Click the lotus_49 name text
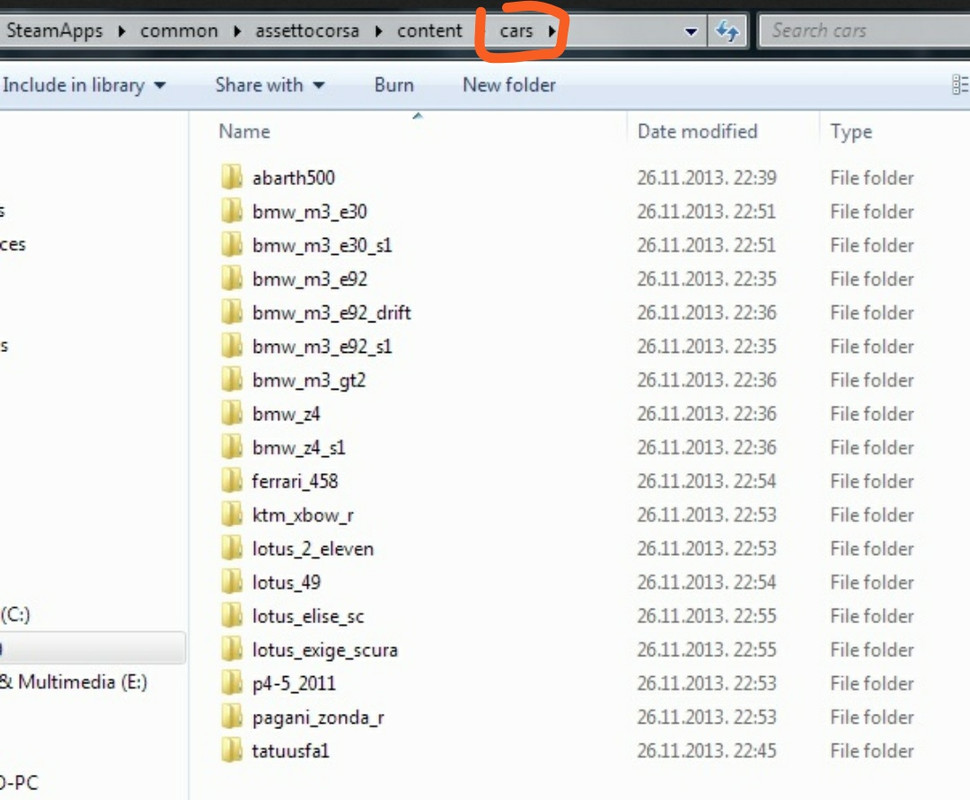The width and height of the screenshot is (970, 800). tap(286, 583)
